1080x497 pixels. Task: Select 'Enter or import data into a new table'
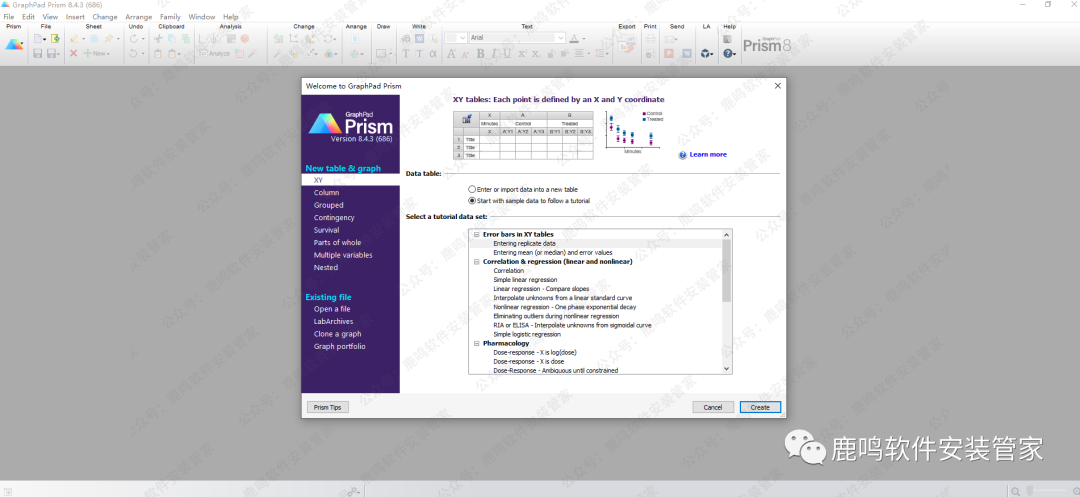point(472,189)
